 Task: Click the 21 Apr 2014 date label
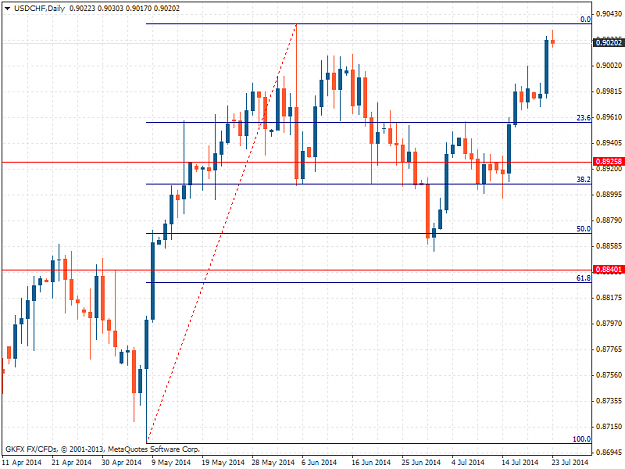(x=71, y=462)
